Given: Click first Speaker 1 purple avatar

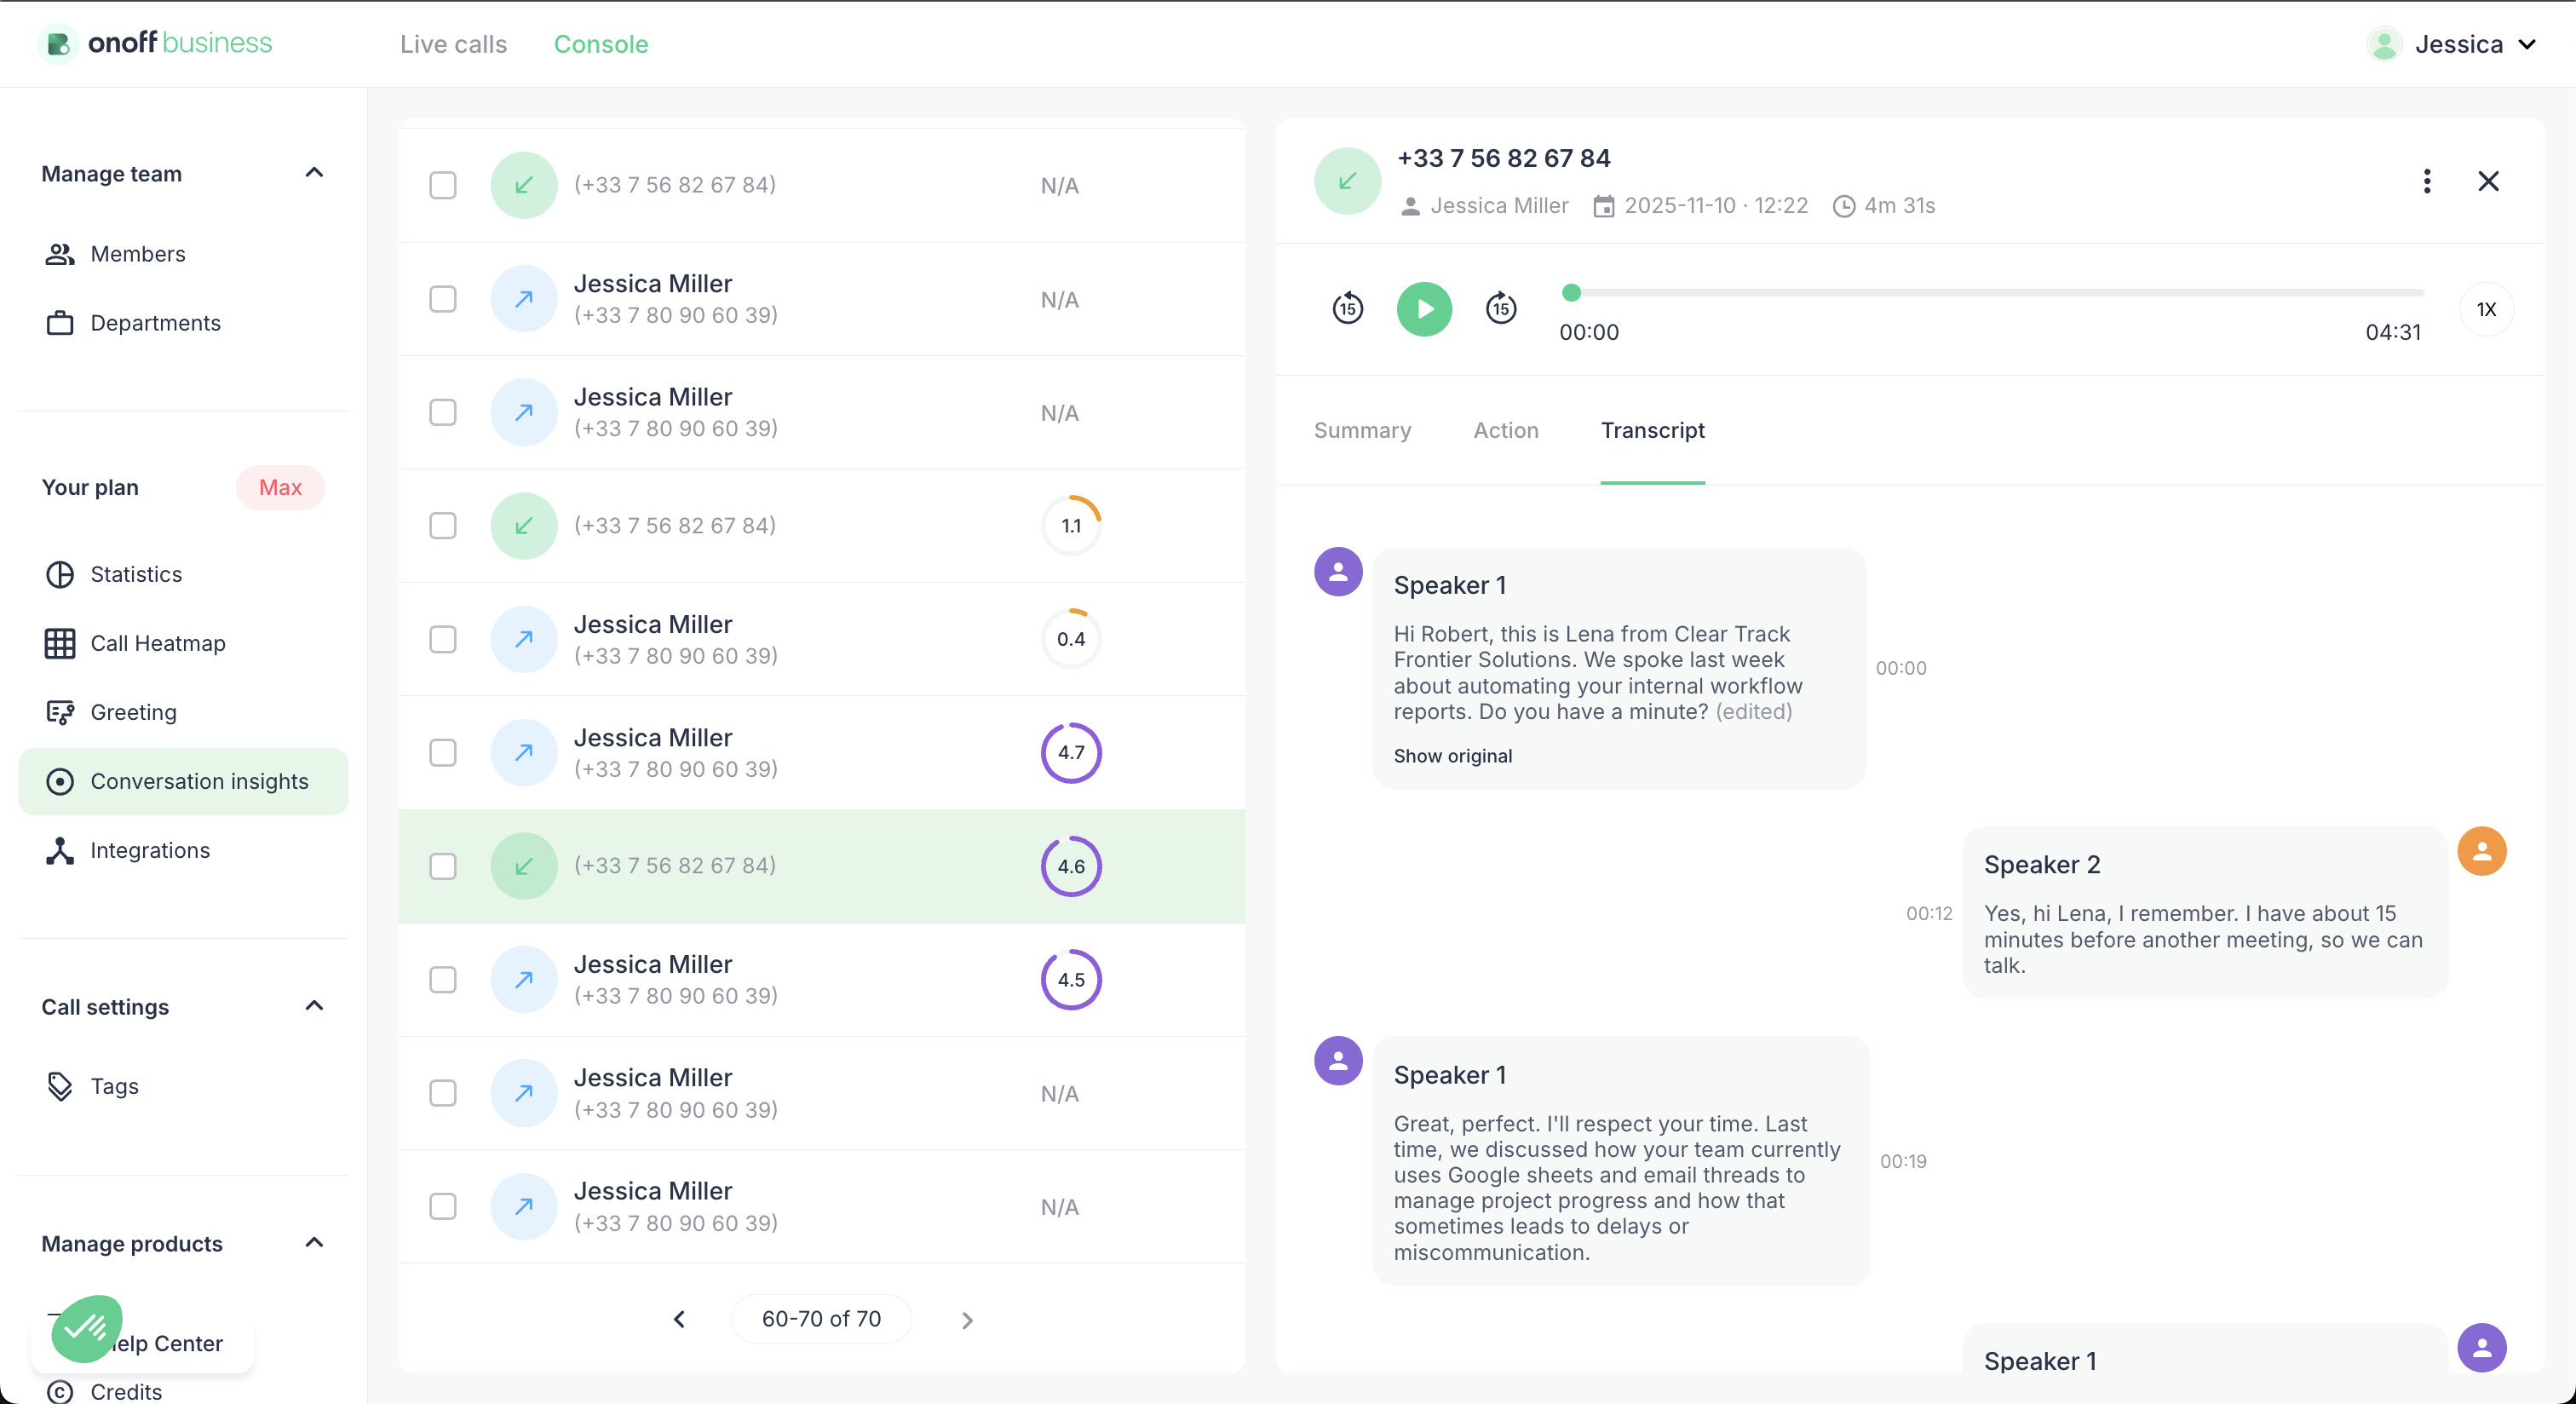Looking at the screenshot, I should pos(1338,572).
